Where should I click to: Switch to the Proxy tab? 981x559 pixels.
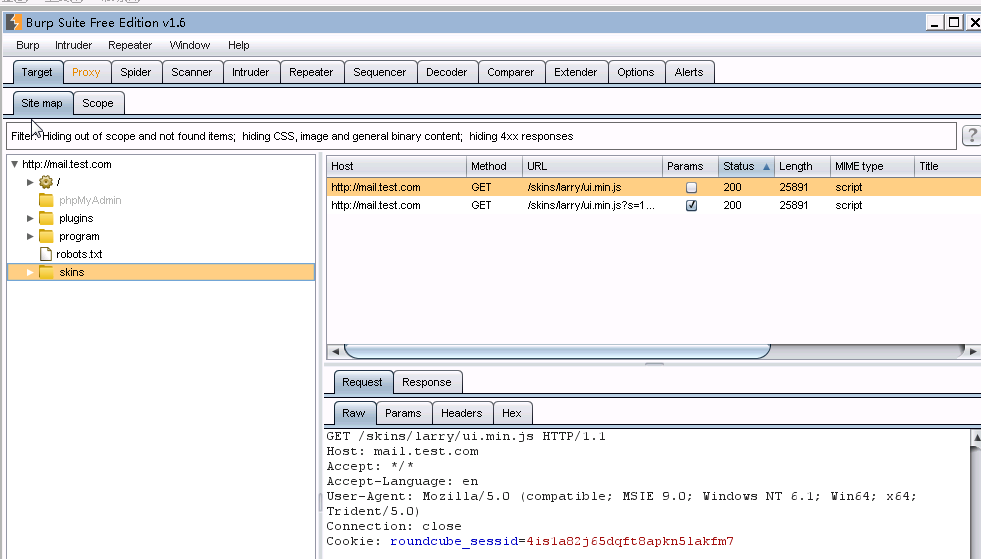(86, 72)
